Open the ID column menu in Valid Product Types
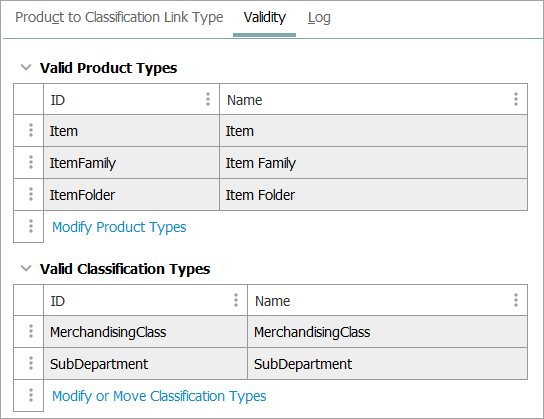This screenshot has width=544, height=419. click(x=208, y=99)
